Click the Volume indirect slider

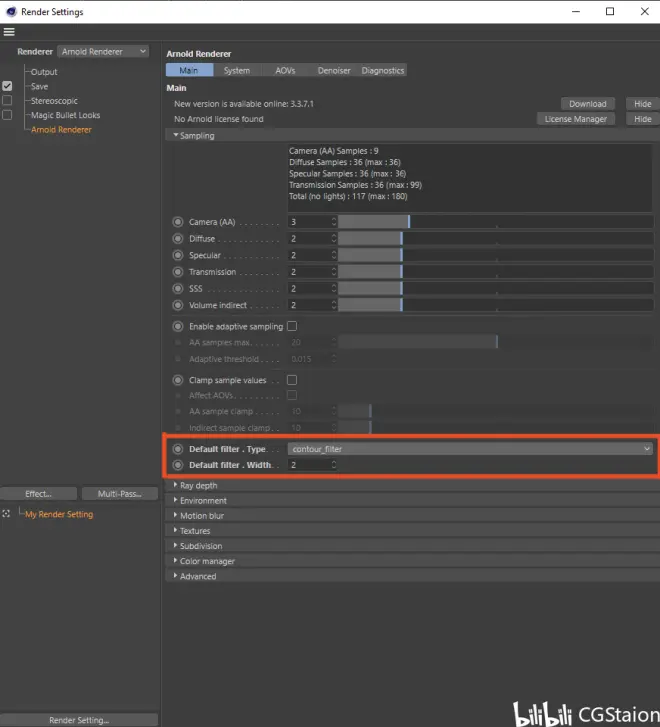click(x=496, y=305)
